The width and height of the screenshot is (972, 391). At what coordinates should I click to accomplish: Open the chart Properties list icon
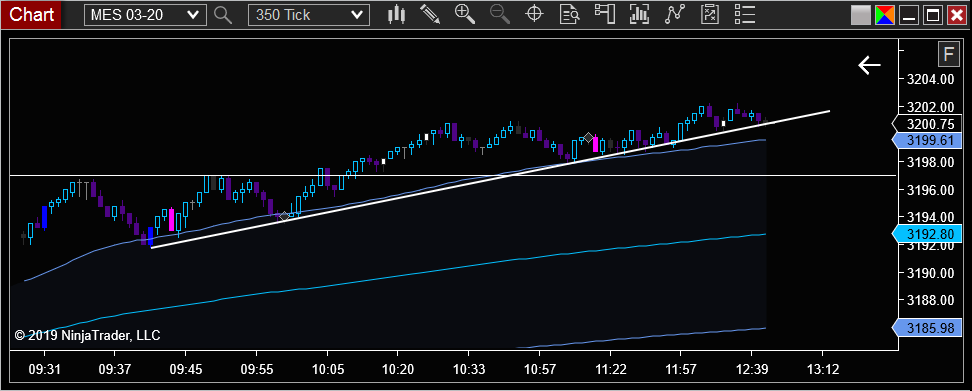point(745,15)
